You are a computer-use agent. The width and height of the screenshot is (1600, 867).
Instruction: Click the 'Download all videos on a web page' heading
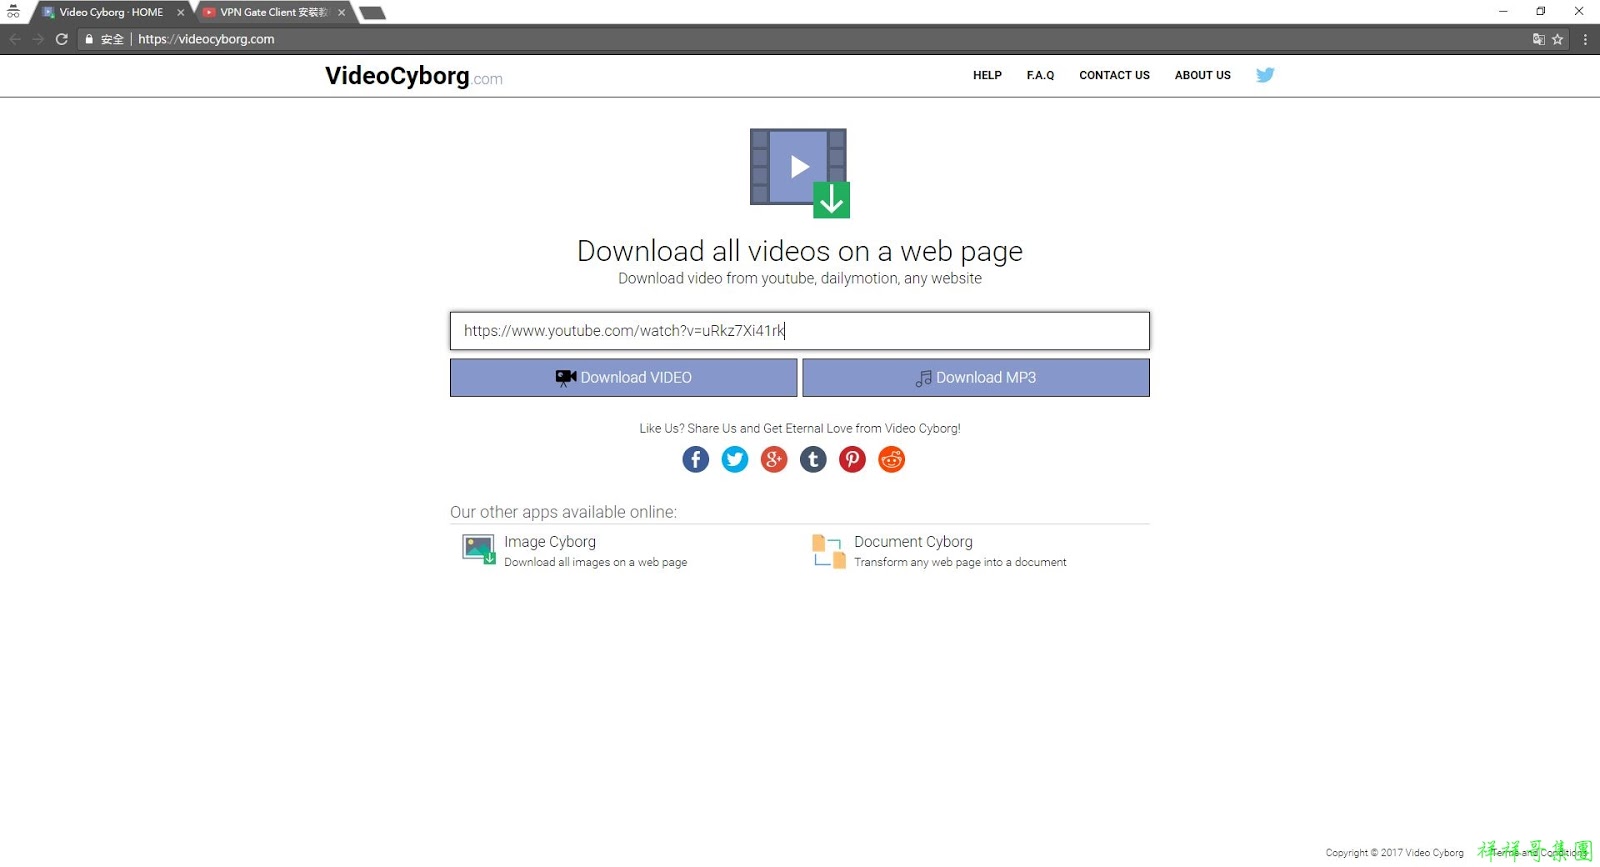click(x=800, y=251)
